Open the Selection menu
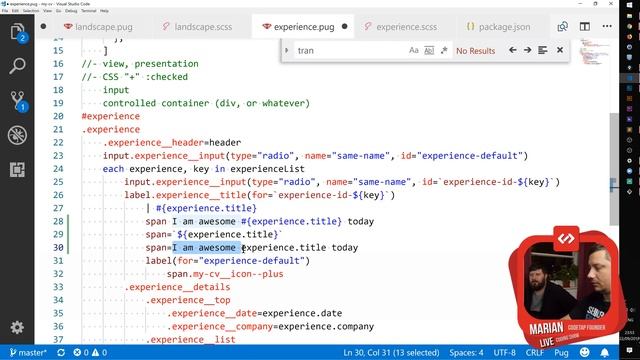640x360 pixels. coord(31,11)
